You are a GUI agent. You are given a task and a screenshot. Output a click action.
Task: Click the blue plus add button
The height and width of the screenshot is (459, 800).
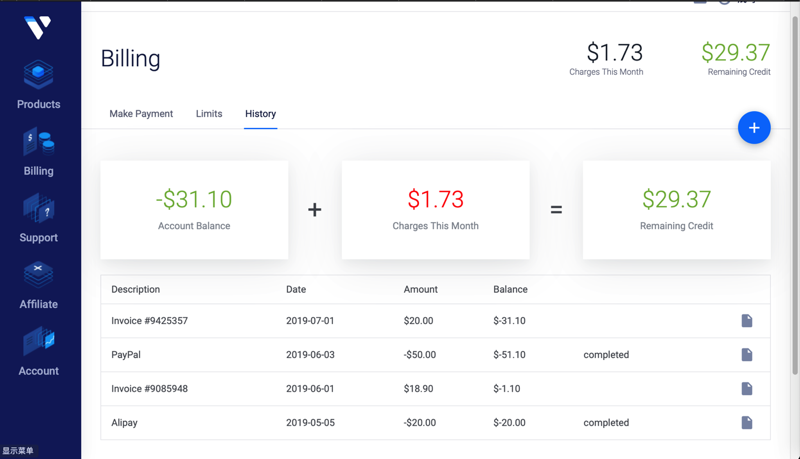754,128
